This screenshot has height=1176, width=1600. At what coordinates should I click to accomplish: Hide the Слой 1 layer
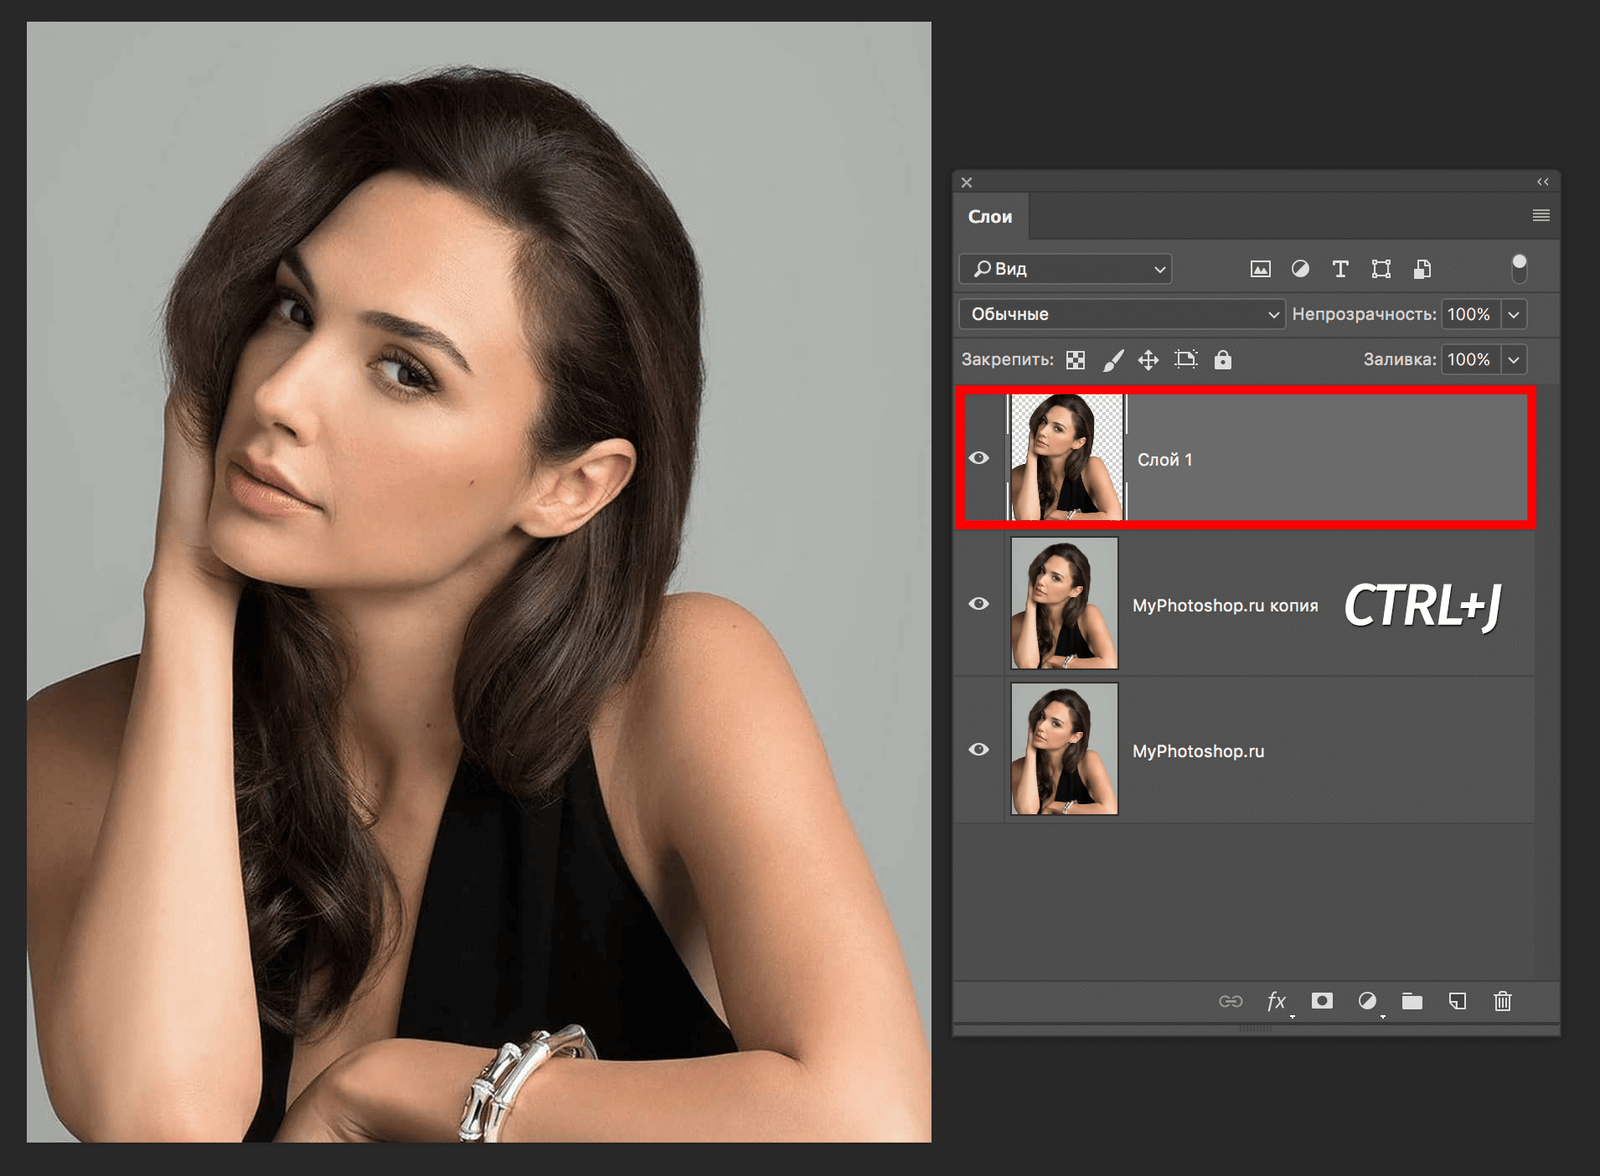[x=979, y=458]
